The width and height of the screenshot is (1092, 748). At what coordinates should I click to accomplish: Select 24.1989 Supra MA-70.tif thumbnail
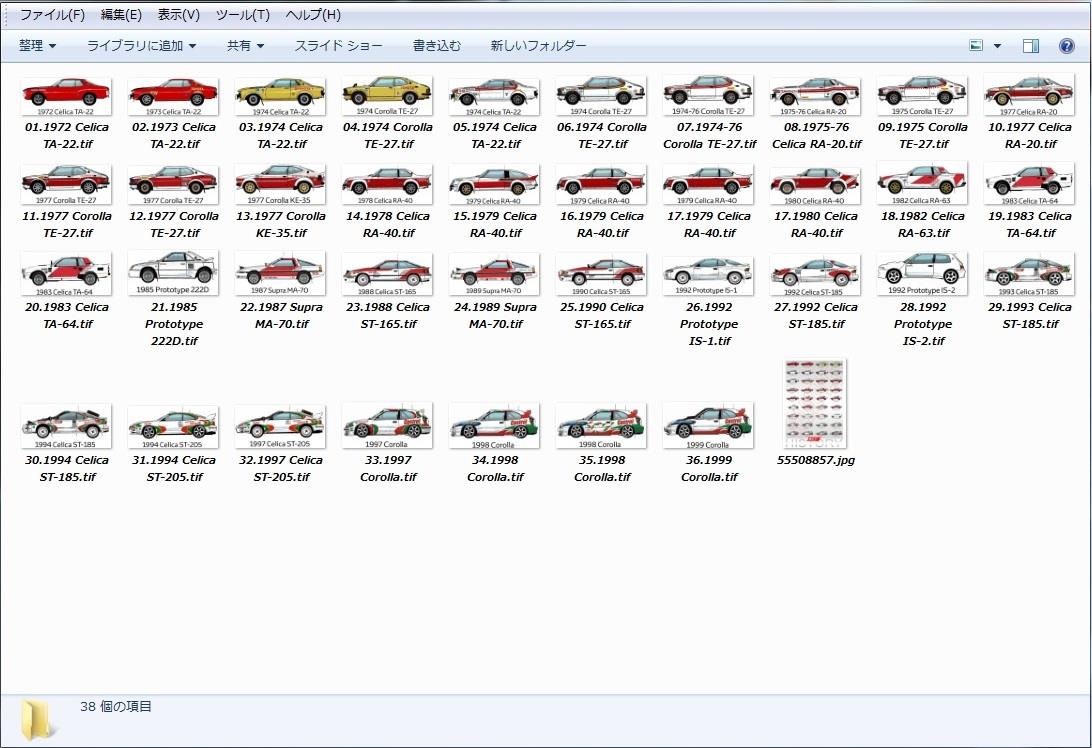click(x=494, y=274)
